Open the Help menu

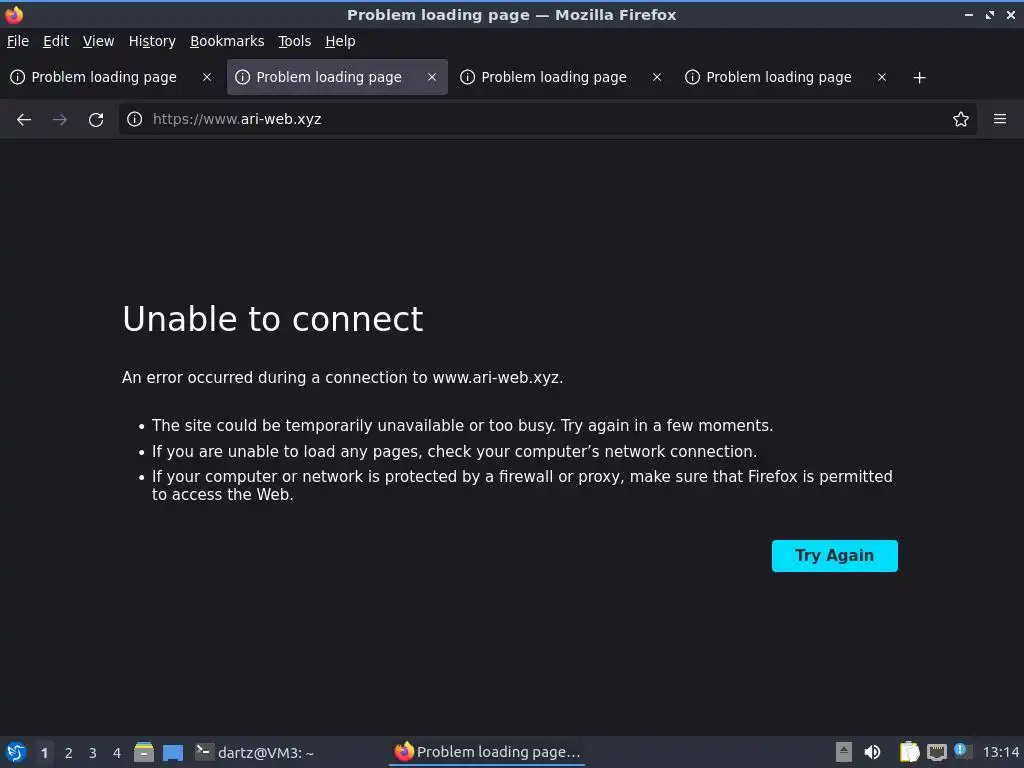[x=340, y=41]
